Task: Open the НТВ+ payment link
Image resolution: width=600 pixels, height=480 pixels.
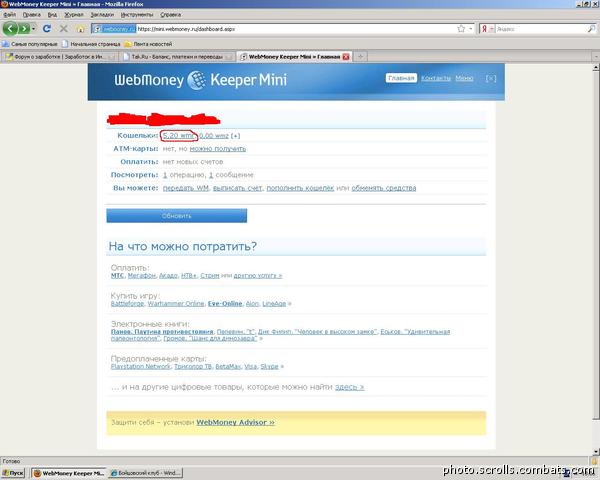Action: (x=189, y=276)
